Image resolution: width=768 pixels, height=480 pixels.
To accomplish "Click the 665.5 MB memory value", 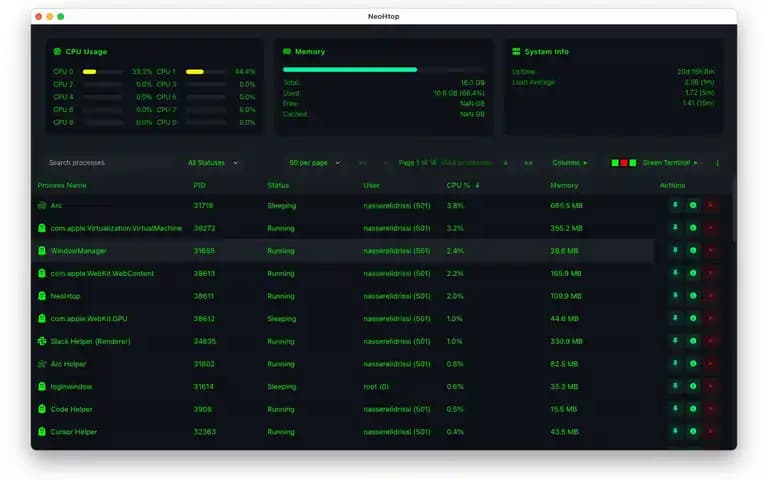I will tap(566, 206).
